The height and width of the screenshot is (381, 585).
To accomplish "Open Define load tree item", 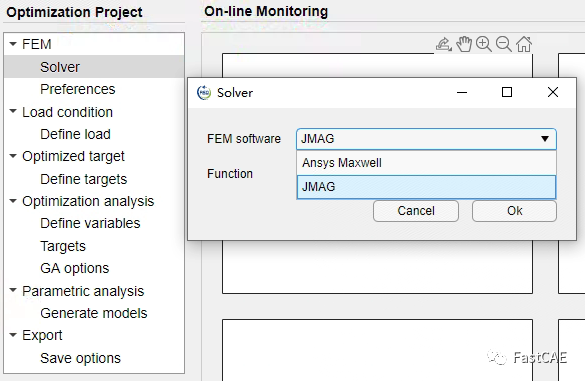I will click(75, 134).
